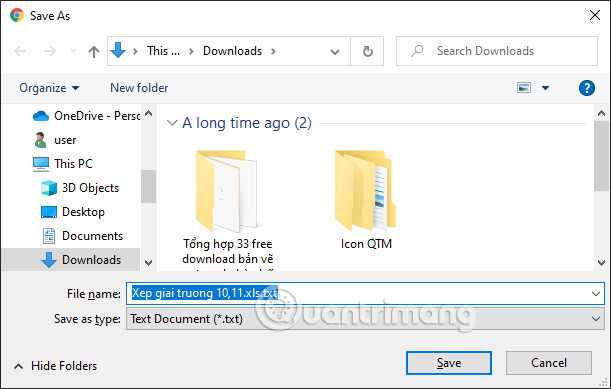Open the recent locations dropdown arrow
Viewport: 611px width, 389px height.
(x=73, y=51)
